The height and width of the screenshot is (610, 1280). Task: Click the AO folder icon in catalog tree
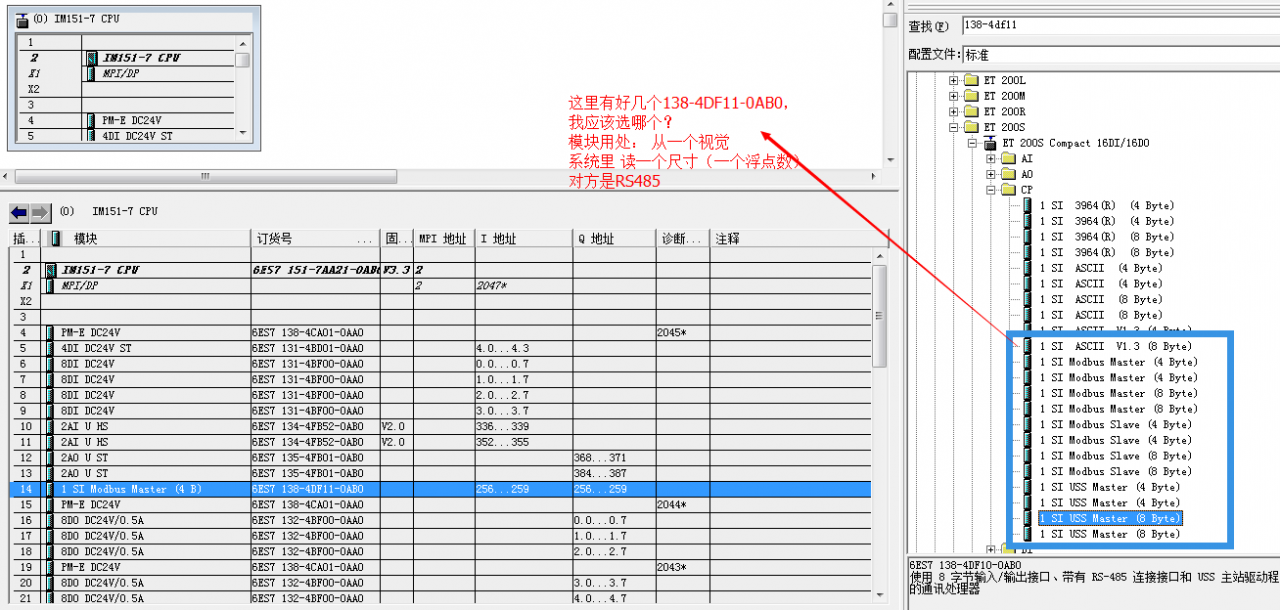(x=1008, y=174)
